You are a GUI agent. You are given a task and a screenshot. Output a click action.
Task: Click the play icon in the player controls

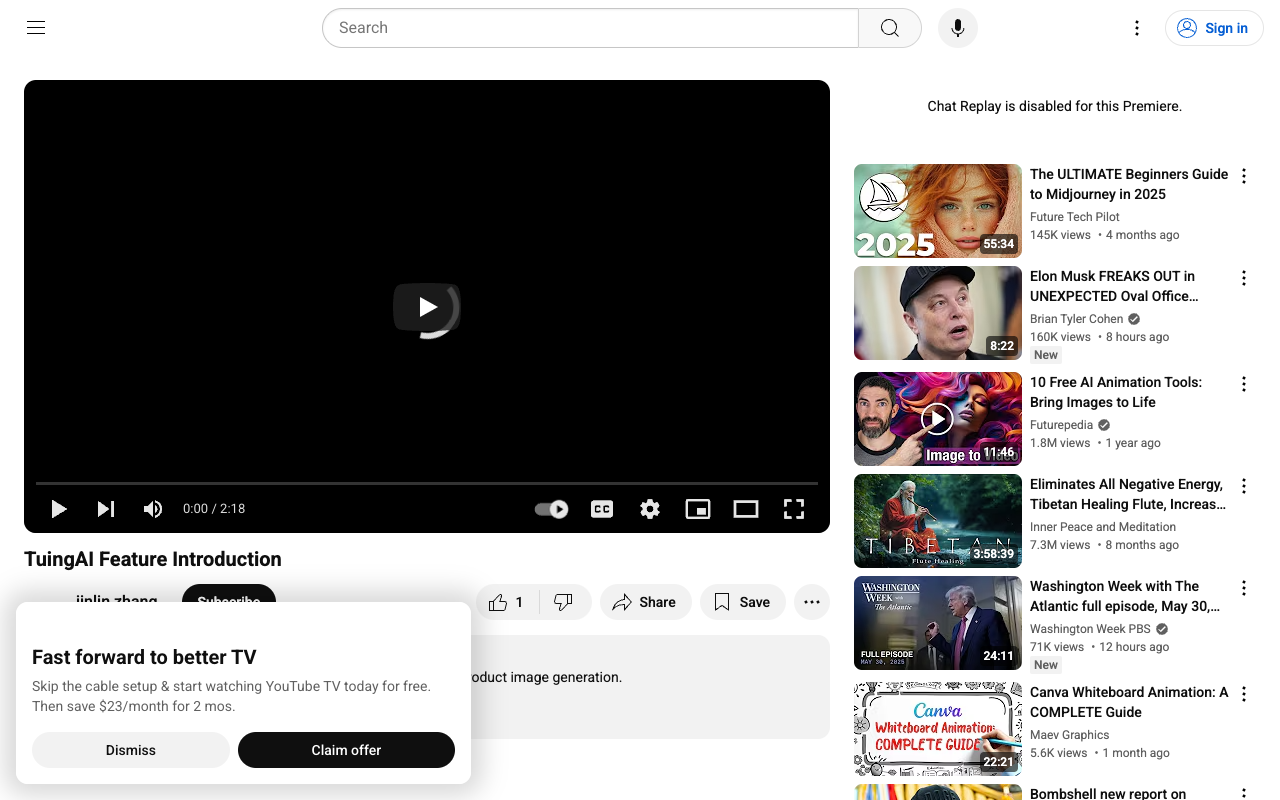point(59,509)
